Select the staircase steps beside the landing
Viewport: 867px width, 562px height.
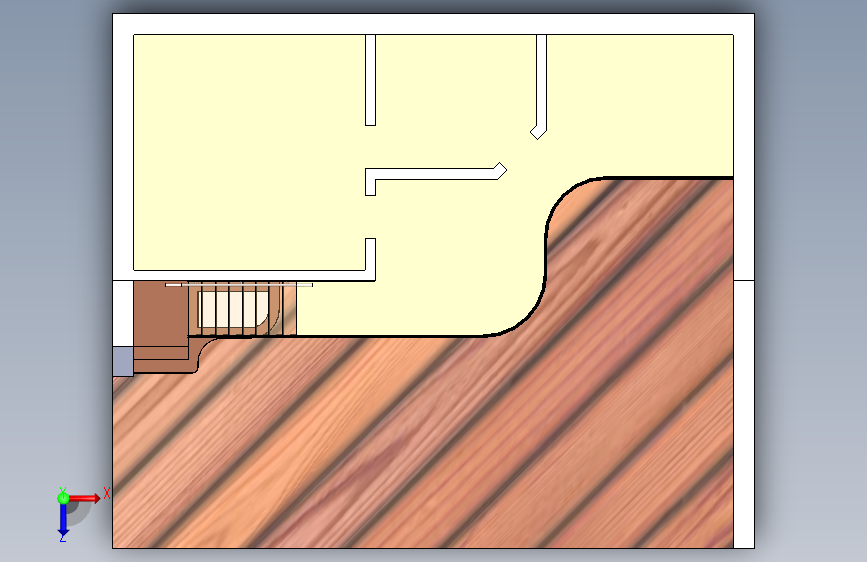[242, 309]
